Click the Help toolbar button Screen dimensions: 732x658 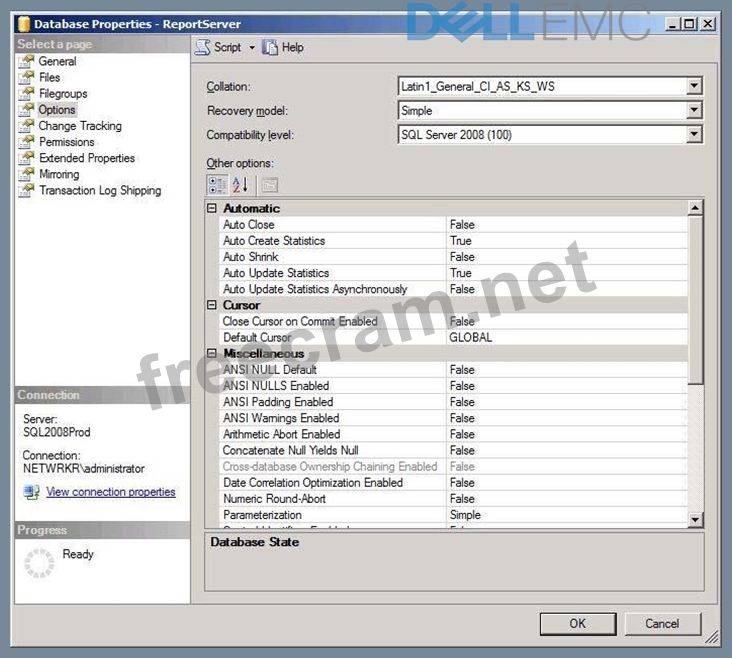point(283,48)
